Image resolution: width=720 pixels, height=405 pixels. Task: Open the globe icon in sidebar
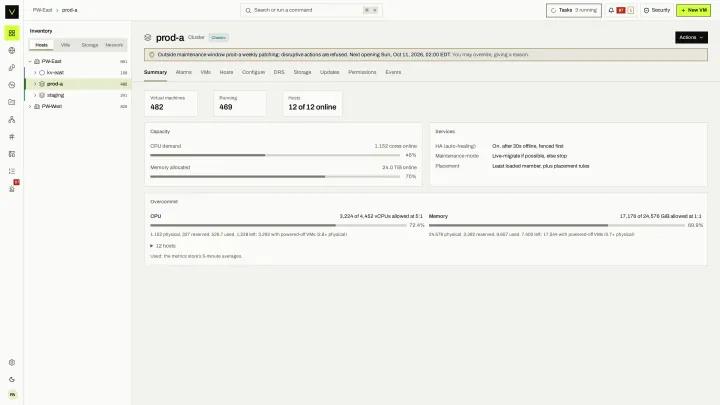click(12, 51)
